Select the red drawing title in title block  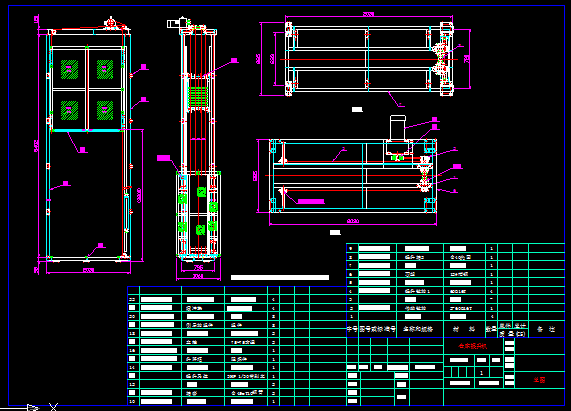[473, 346]
